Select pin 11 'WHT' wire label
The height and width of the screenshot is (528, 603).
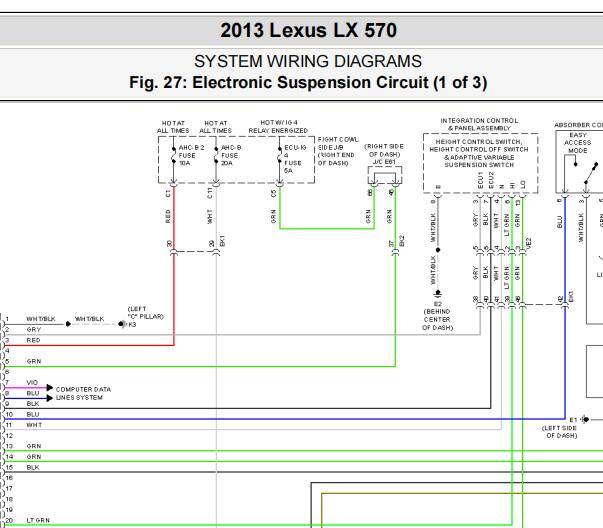tap(34, 425)
